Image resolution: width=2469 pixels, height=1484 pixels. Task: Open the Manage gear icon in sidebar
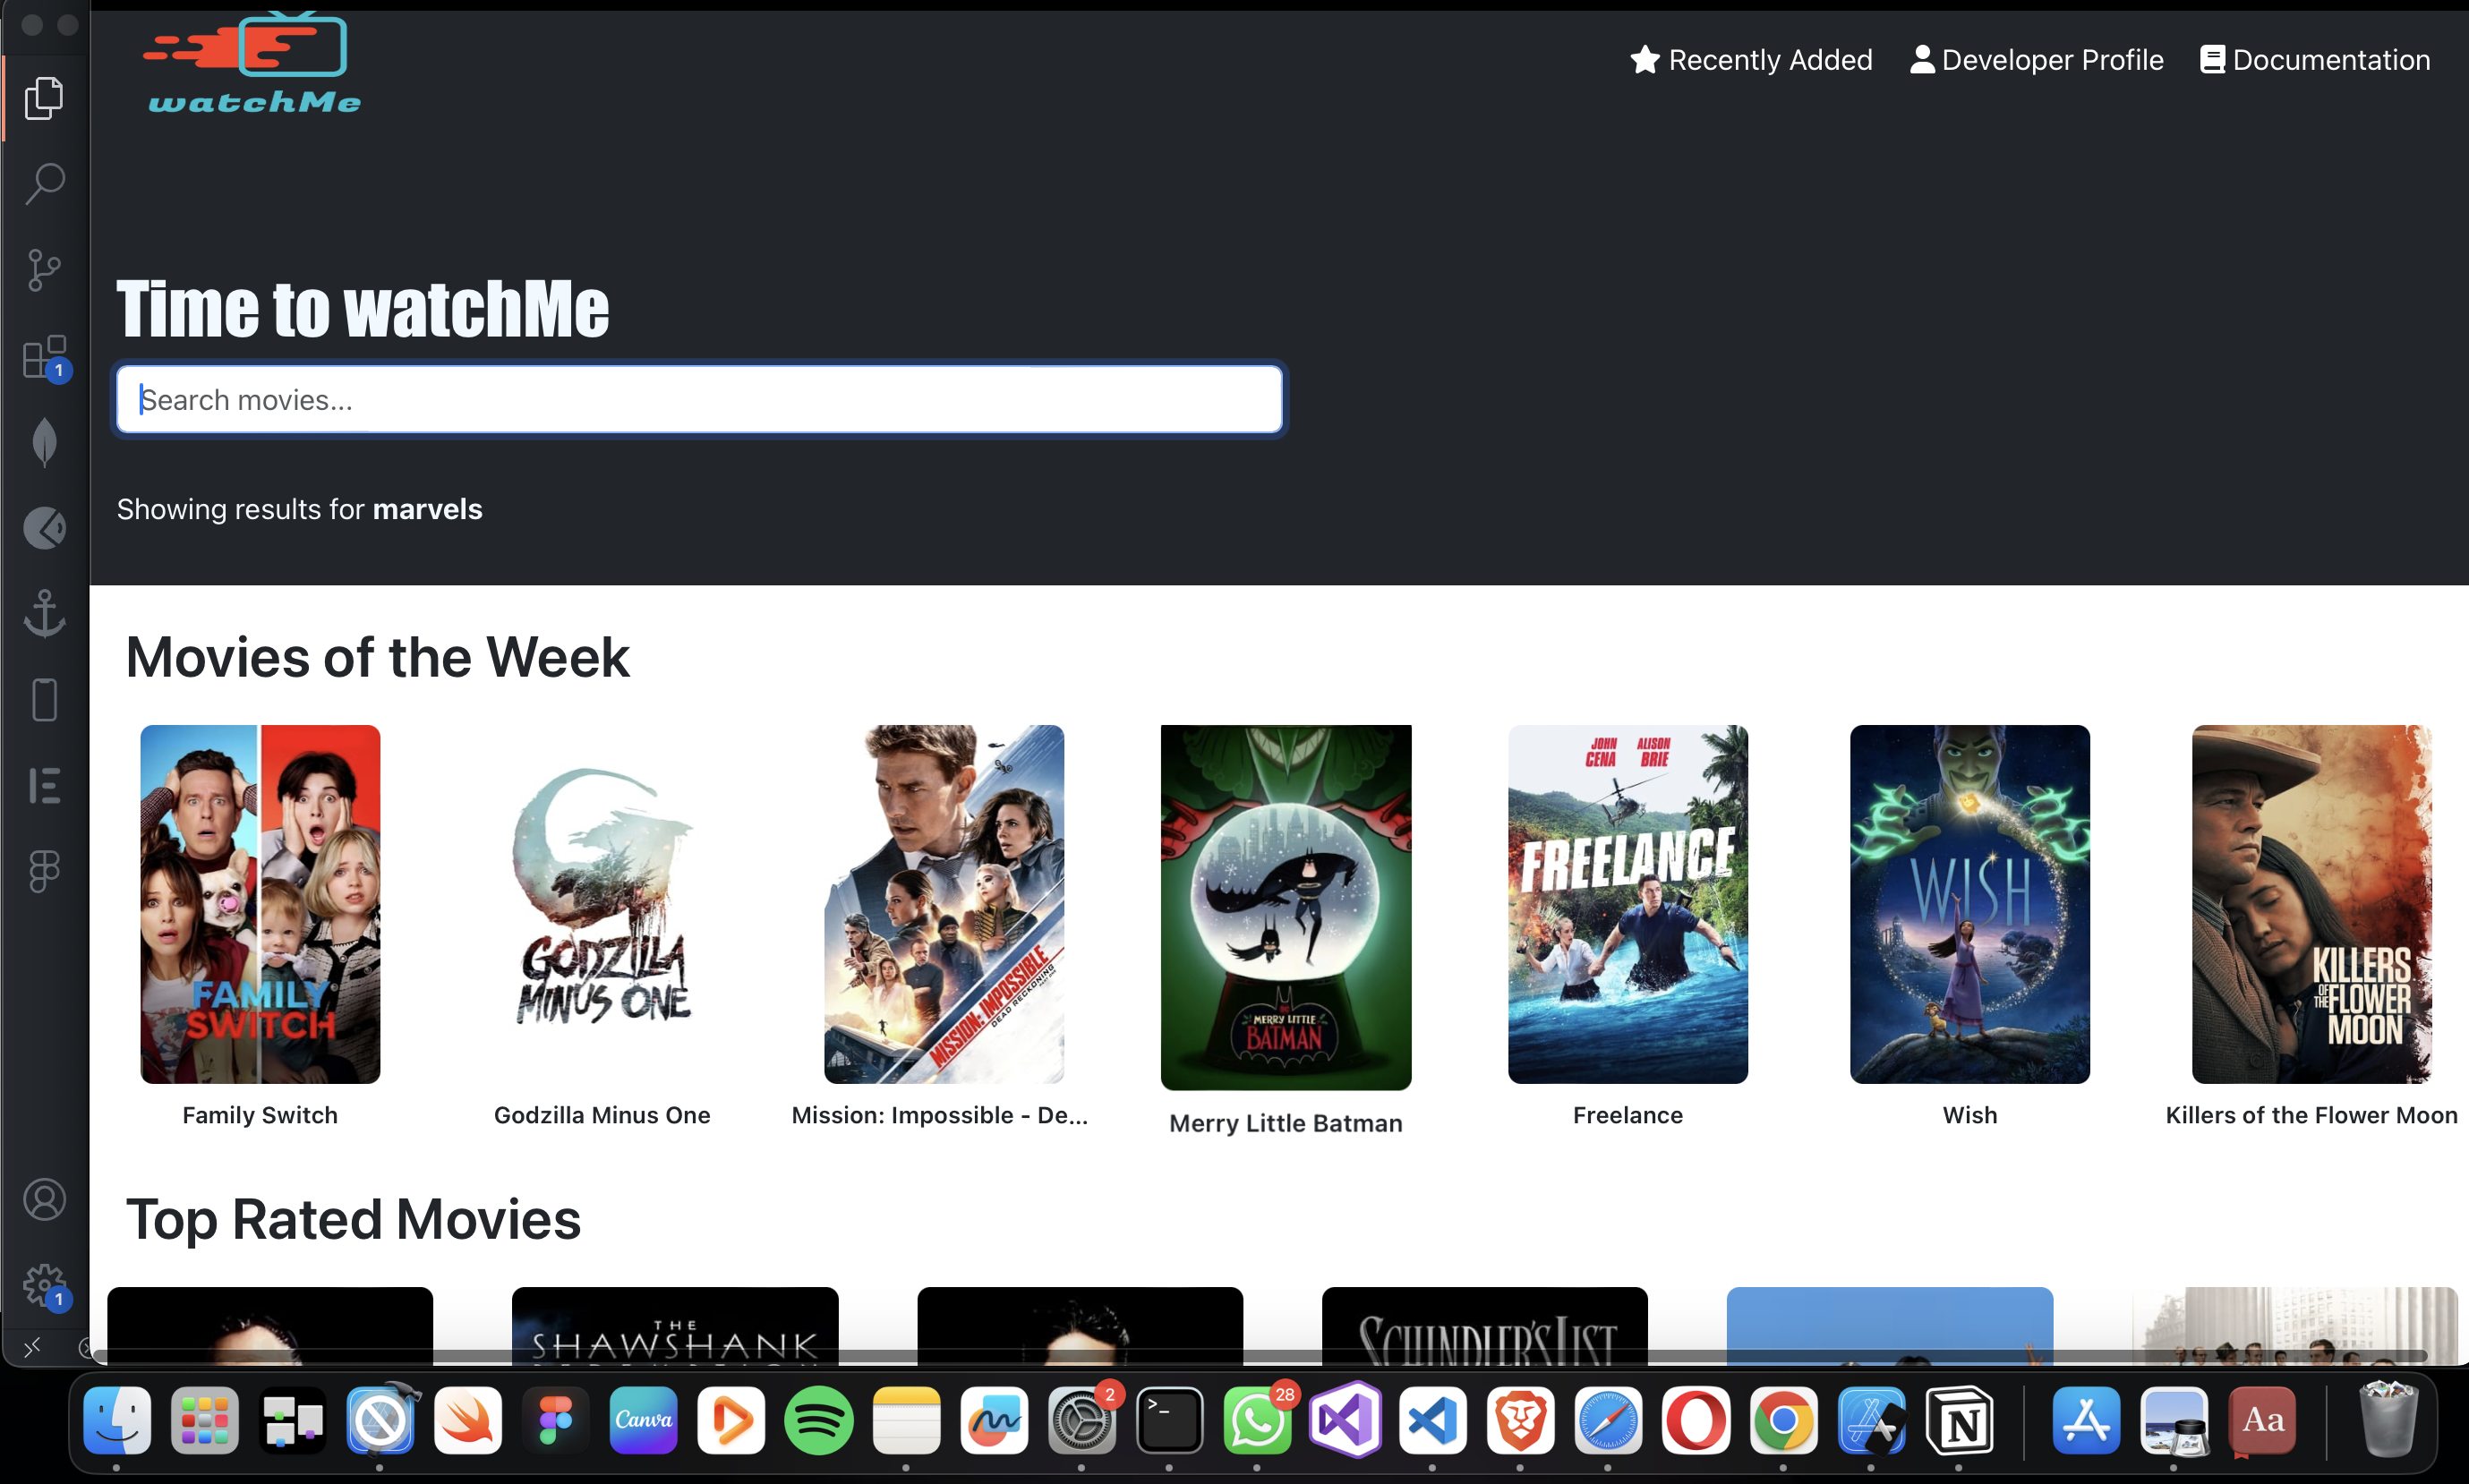44,1285
